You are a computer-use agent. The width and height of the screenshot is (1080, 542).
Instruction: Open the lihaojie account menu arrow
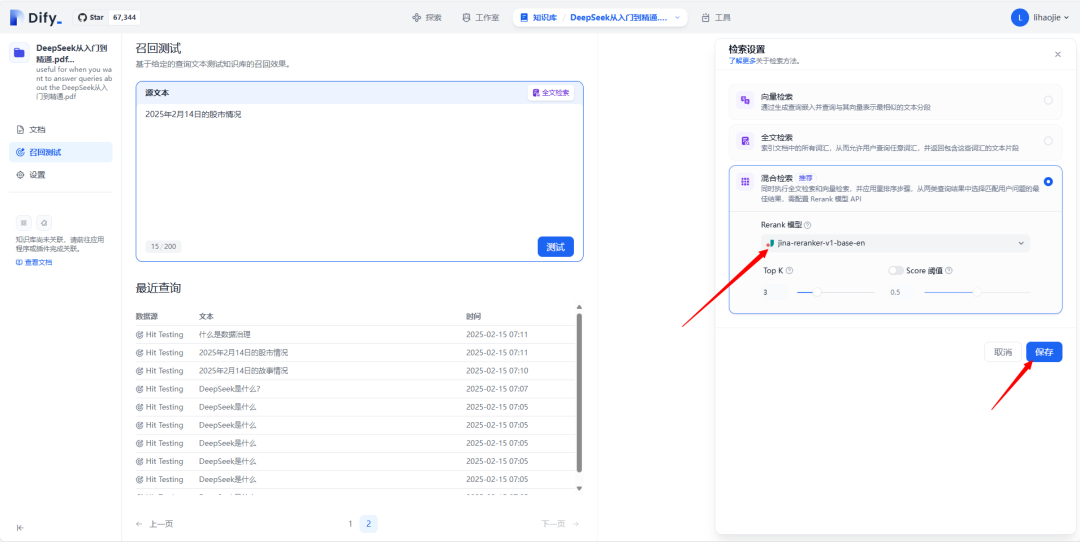1066,19
